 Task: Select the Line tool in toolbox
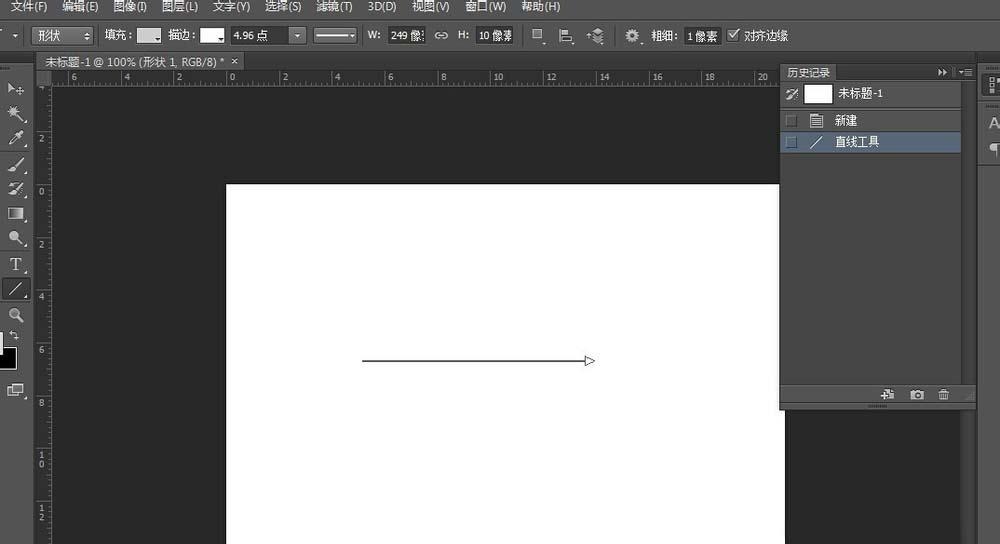point(15,289)
